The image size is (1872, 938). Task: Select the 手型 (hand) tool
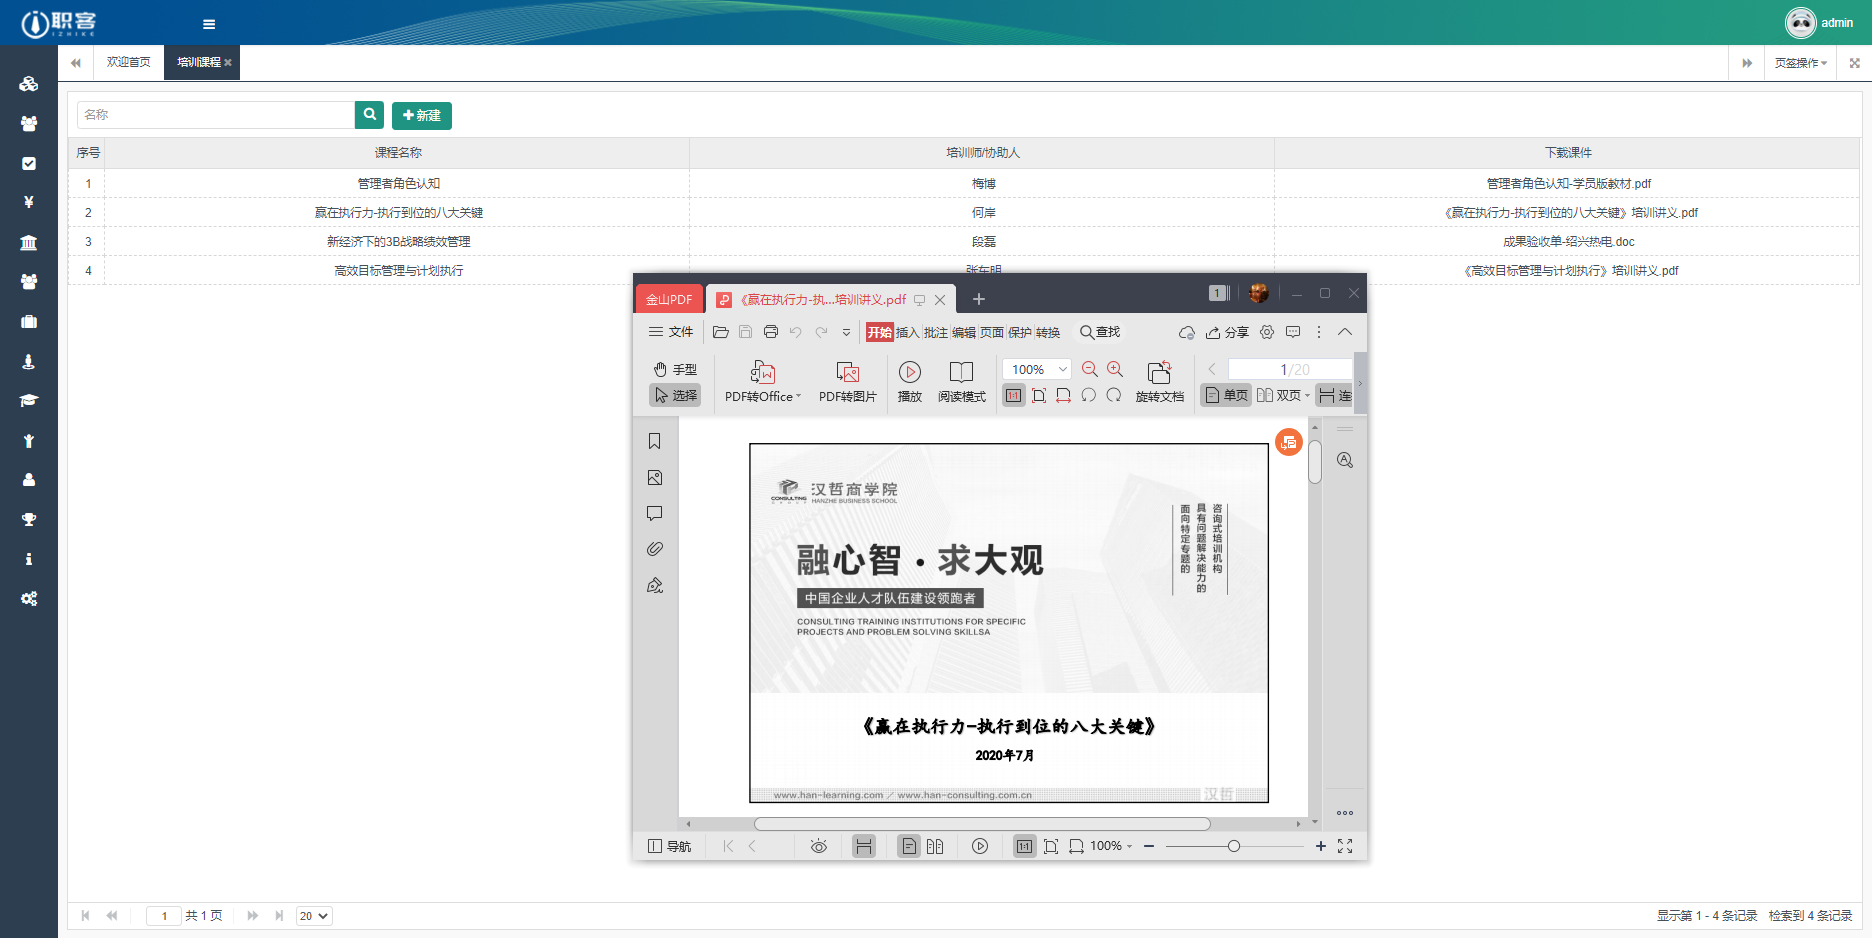674,369
